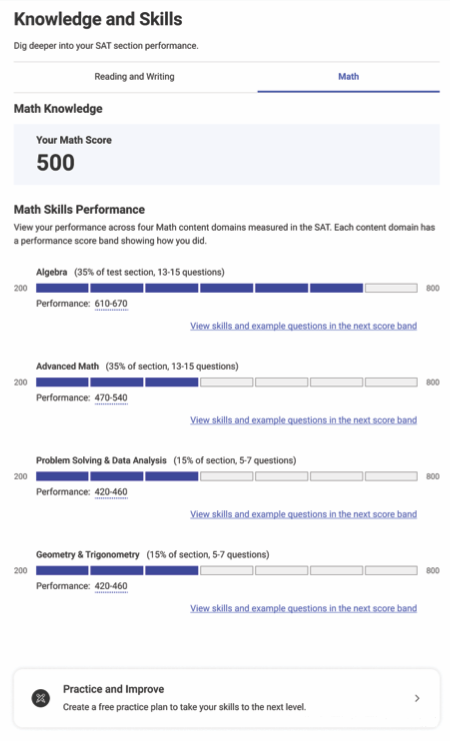Viewport: 450px width, 741px height.
Task: Click Algebra performance range 610-670
Action: [111, 303]
